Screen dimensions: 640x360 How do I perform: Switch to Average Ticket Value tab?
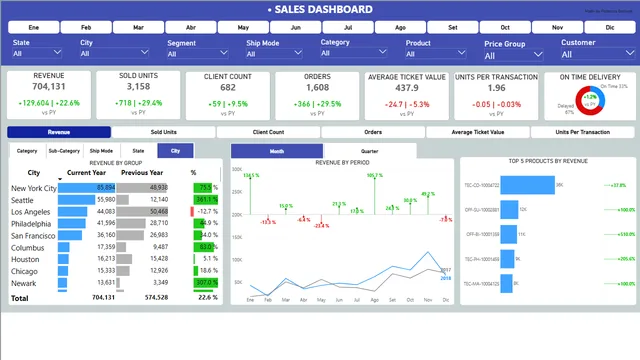pos(478,132)
